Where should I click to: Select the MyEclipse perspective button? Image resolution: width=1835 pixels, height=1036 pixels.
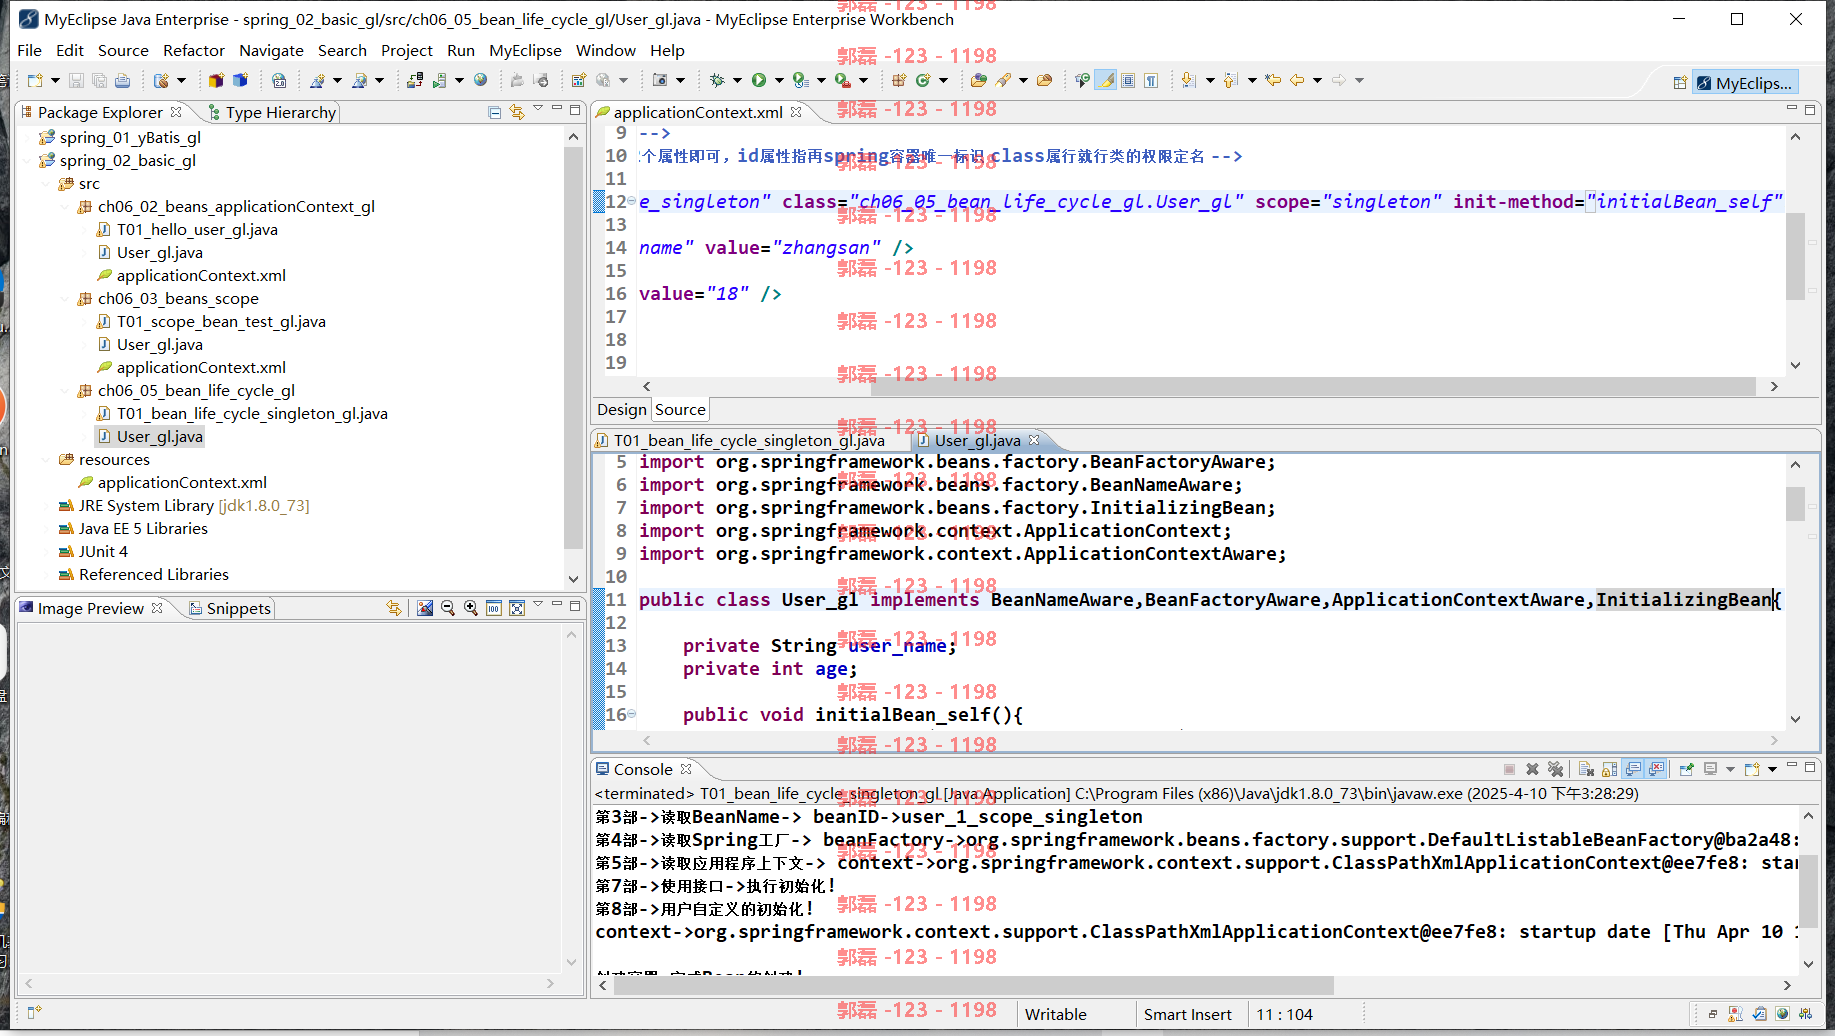point(1745,83)
